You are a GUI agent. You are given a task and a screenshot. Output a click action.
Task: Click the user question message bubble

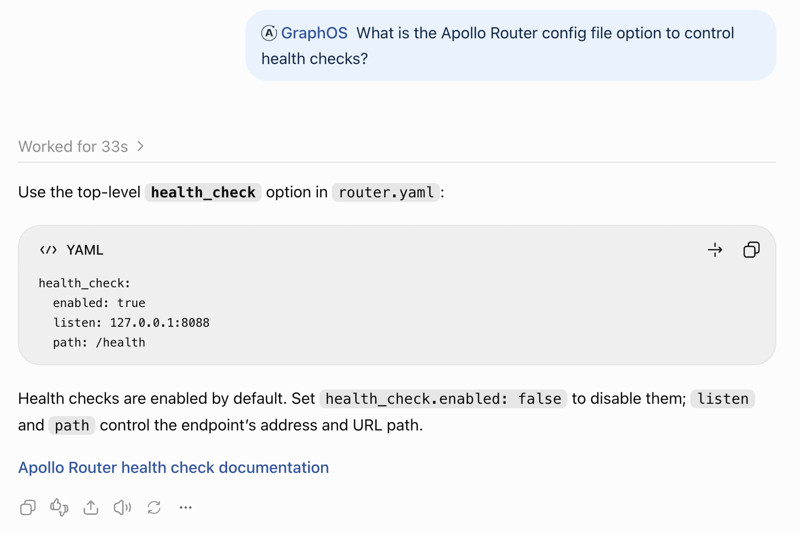(511, 45)
